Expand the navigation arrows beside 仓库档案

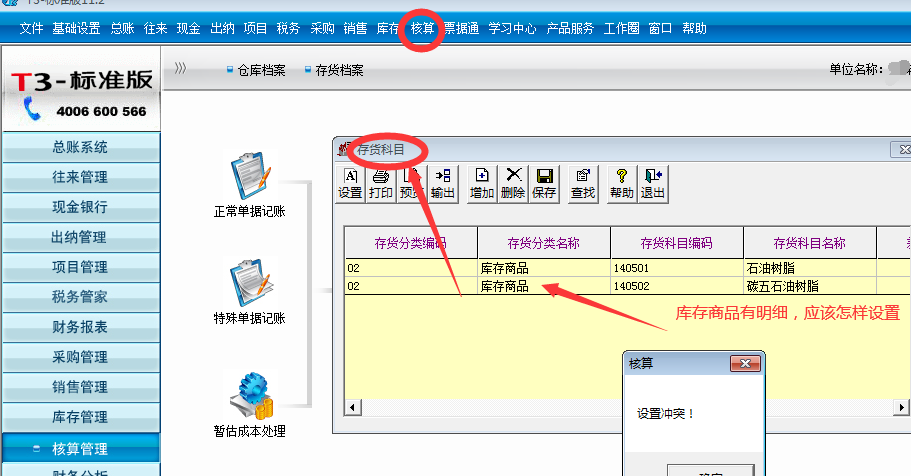click(181, 69)
